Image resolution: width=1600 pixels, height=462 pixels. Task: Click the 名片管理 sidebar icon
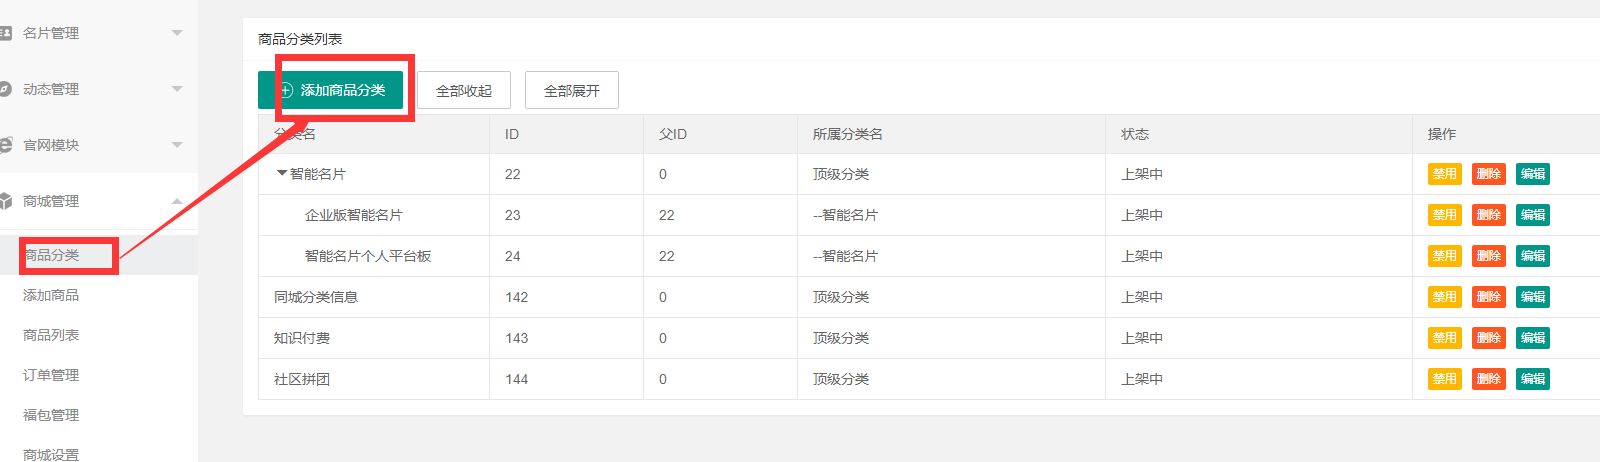[5, 33]
